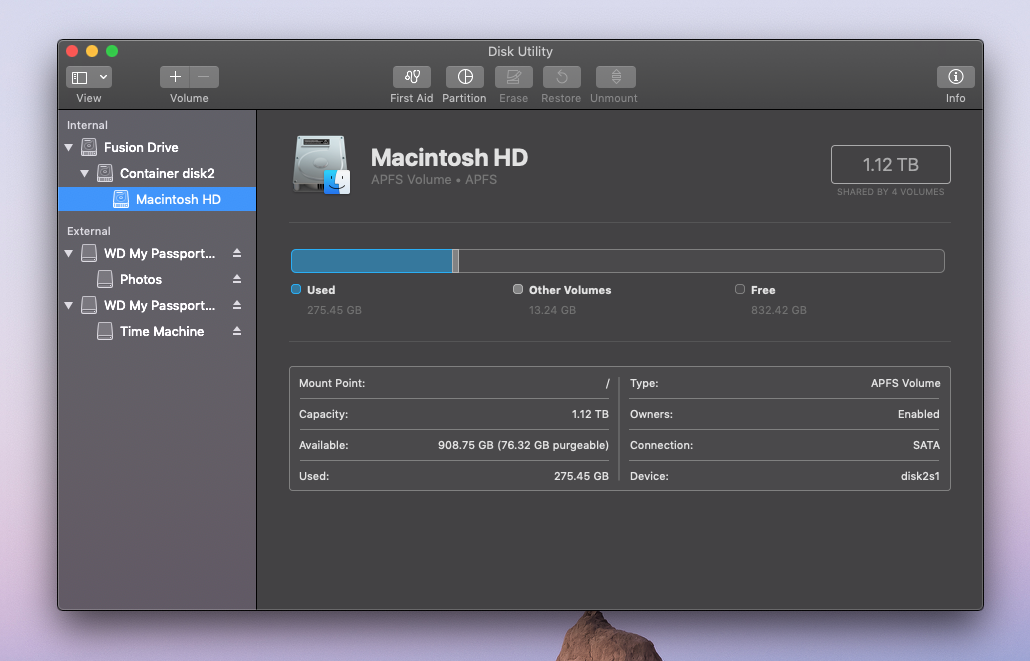Eject the Photos volume
The height and width of the screenshot is (661, 1030).
(236, 279)
